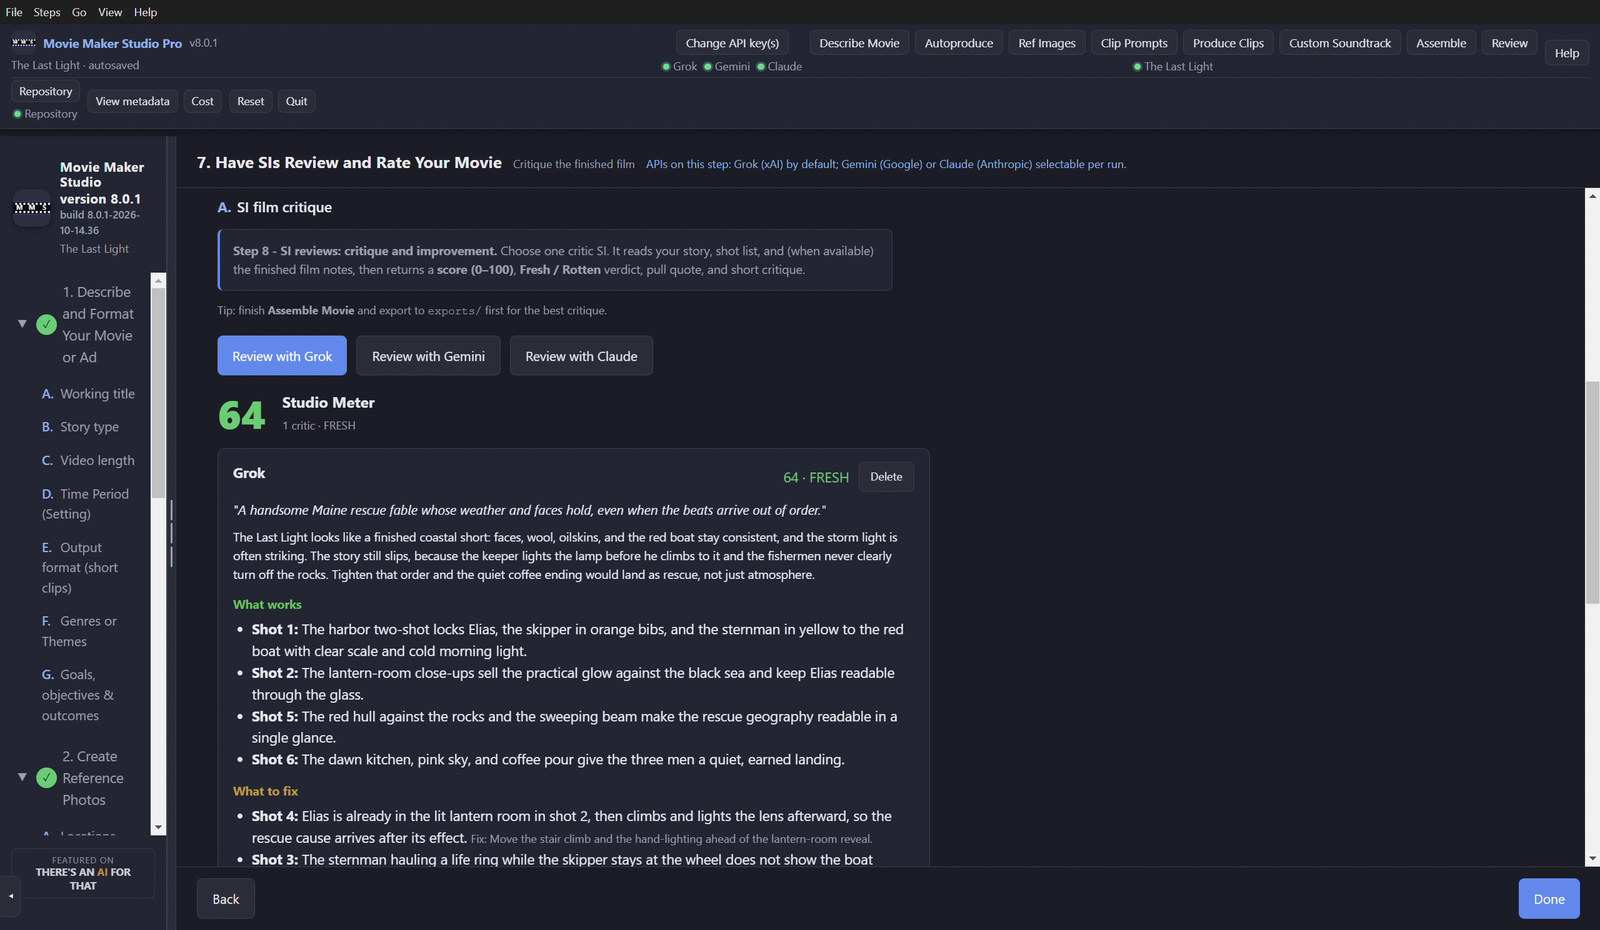Collapse the Create Reference Photos step
Screen dimensions: 1600x930
[22, 777]
